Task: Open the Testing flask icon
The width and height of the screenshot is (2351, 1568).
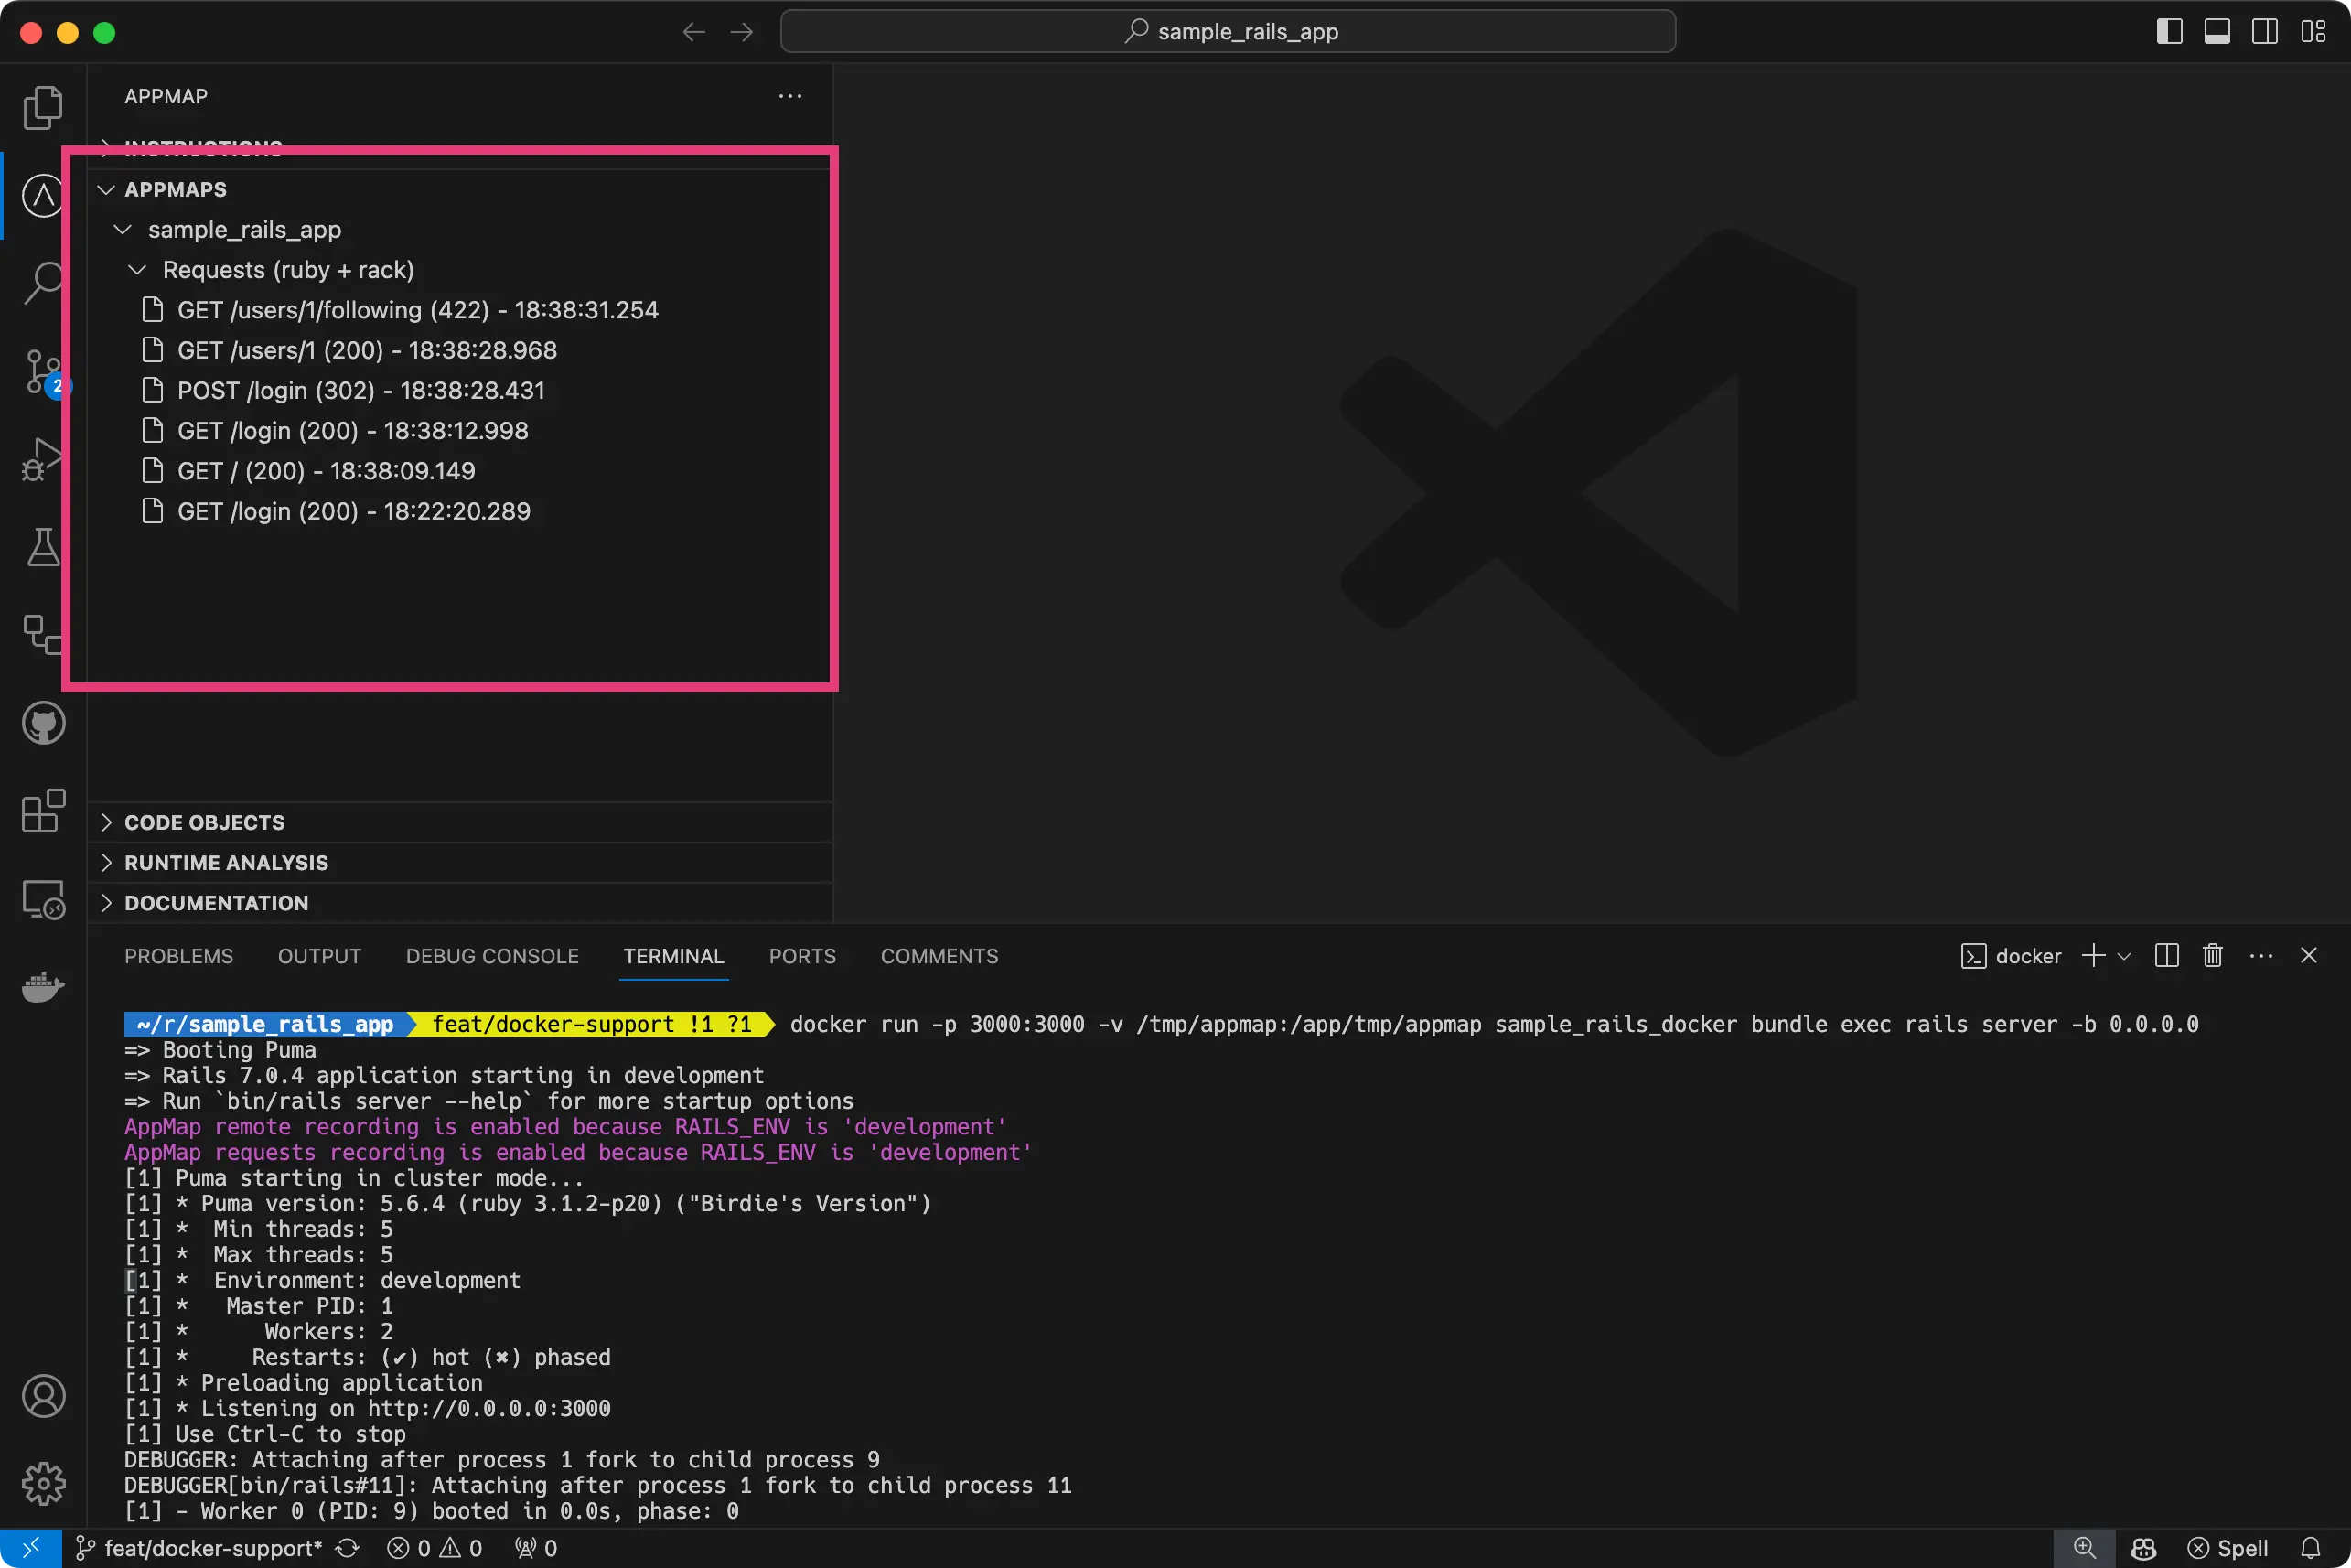Action: point(43,547)
